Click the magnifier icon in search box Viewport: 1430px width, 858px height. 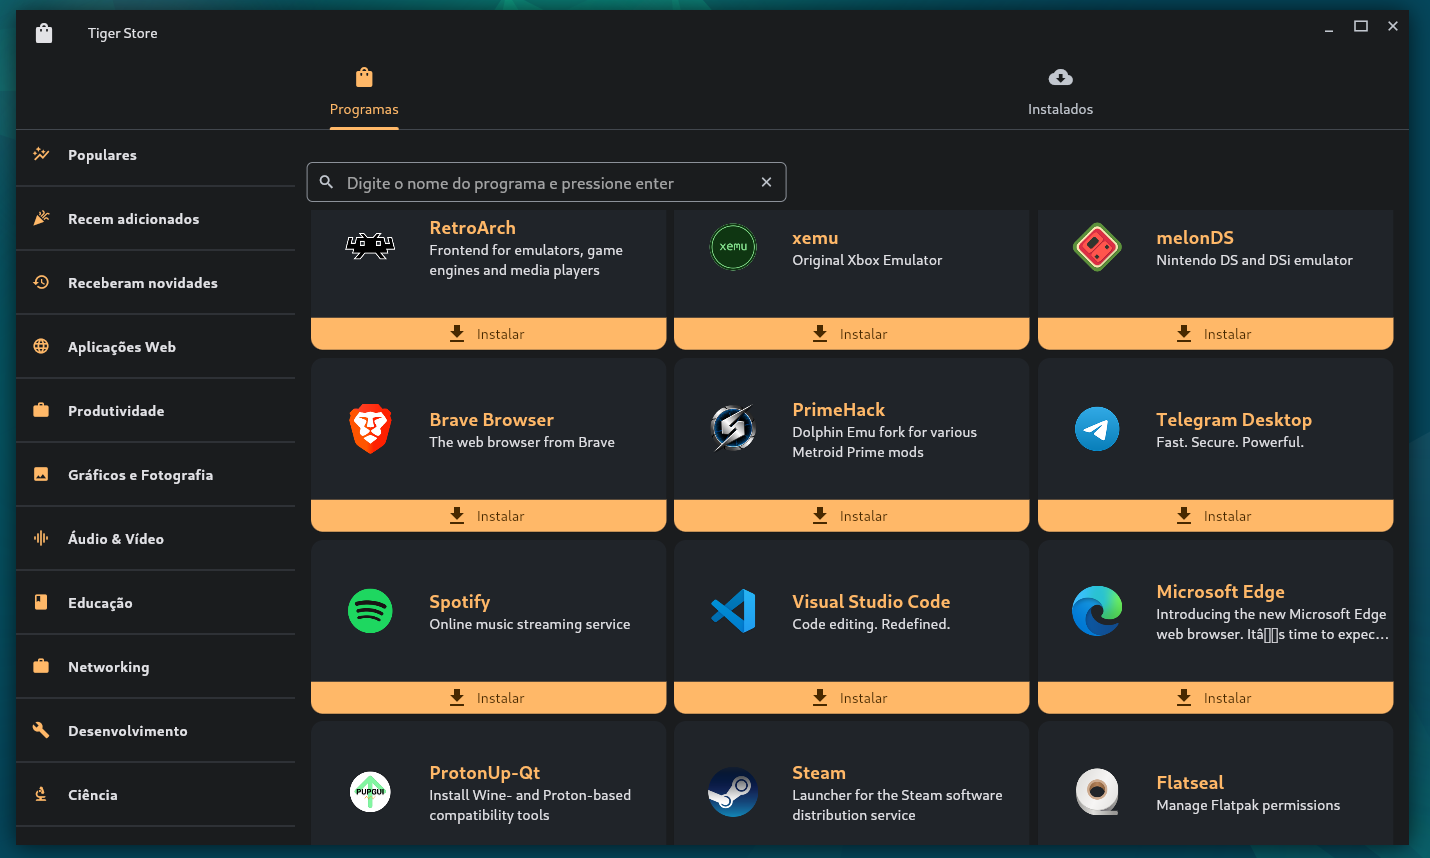tap(326, 182)
